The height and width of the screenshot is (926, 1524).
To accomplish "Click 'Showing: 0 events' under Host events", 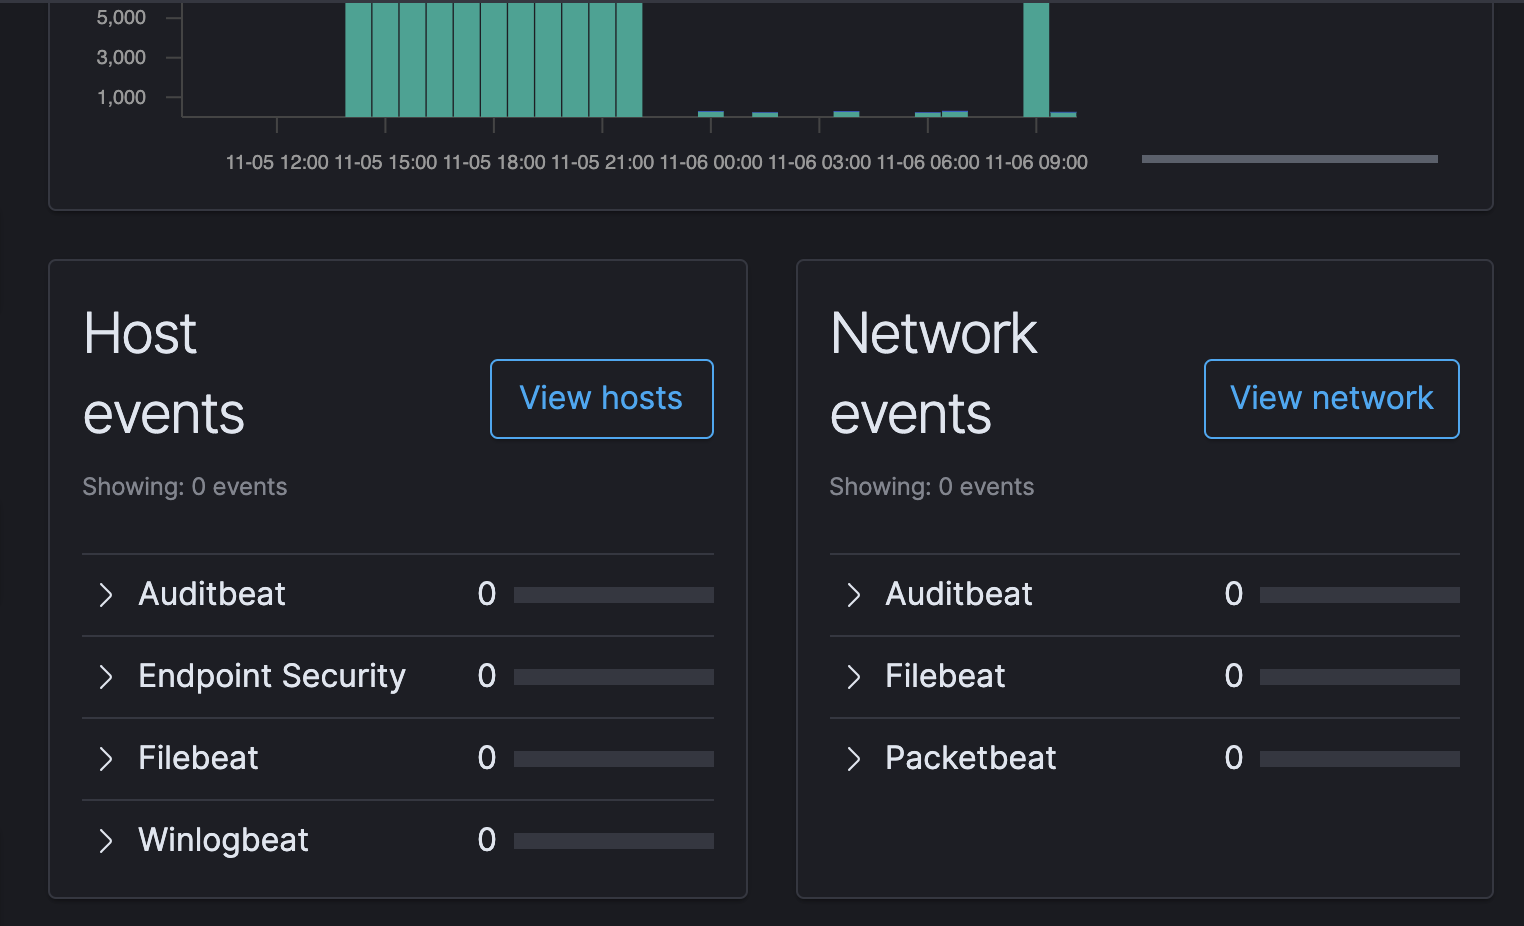I will (x=185, y=487).
